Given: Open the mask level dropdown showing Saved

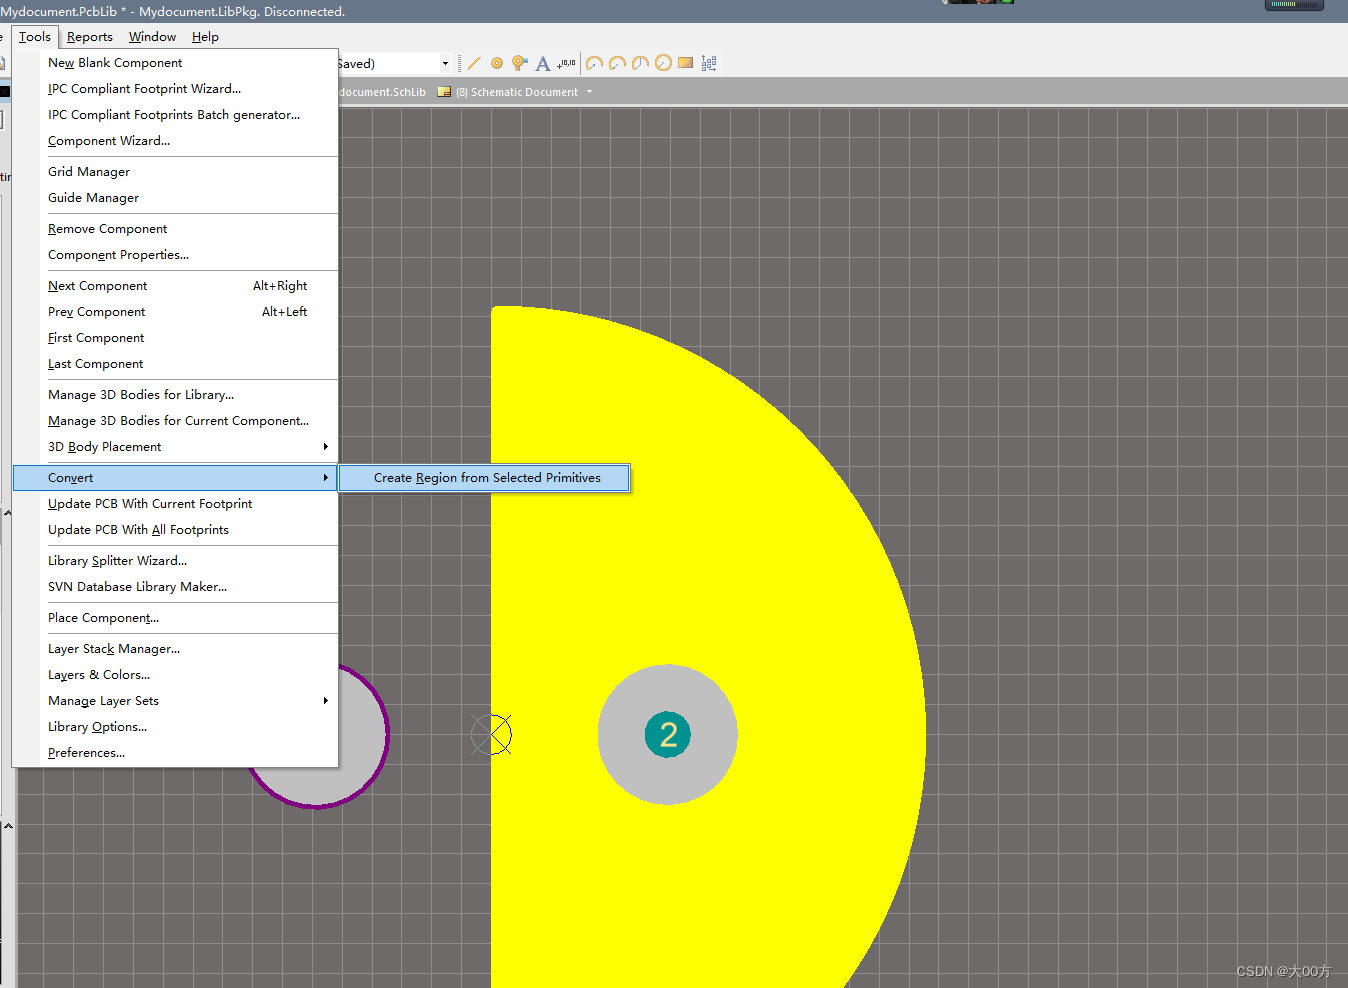Looking at the screenshot, I should tap(444, 62).
